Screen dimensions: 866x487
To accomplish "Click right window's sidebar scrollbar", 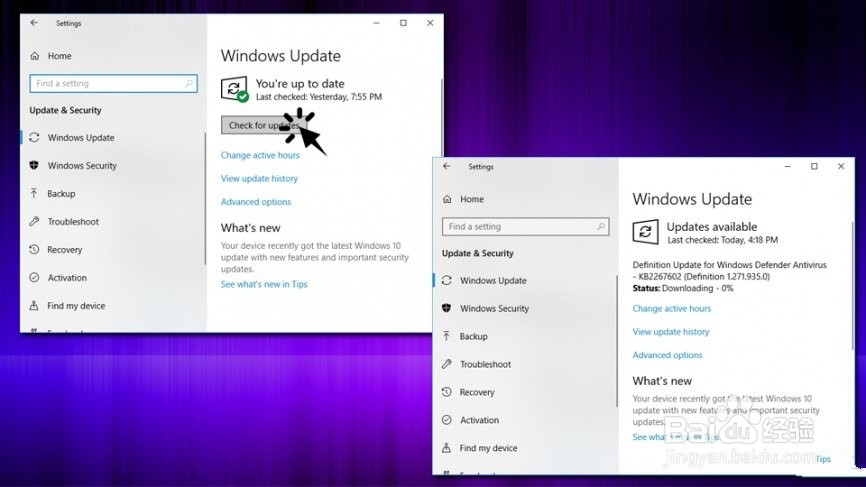I will pyautogui.click(x=616, y=342).
